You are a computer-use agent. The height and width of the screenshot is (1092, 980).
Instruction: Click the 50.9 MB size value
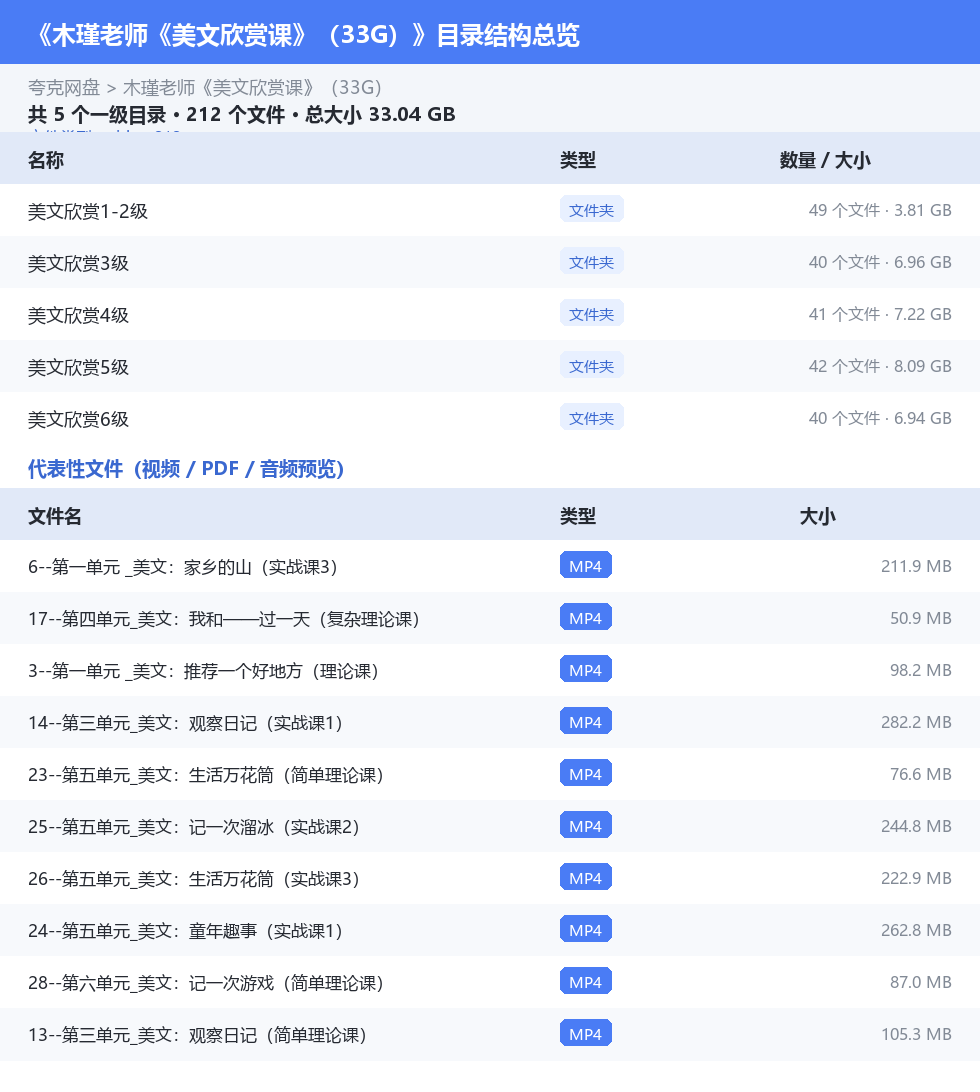click(x=921, y=618)
